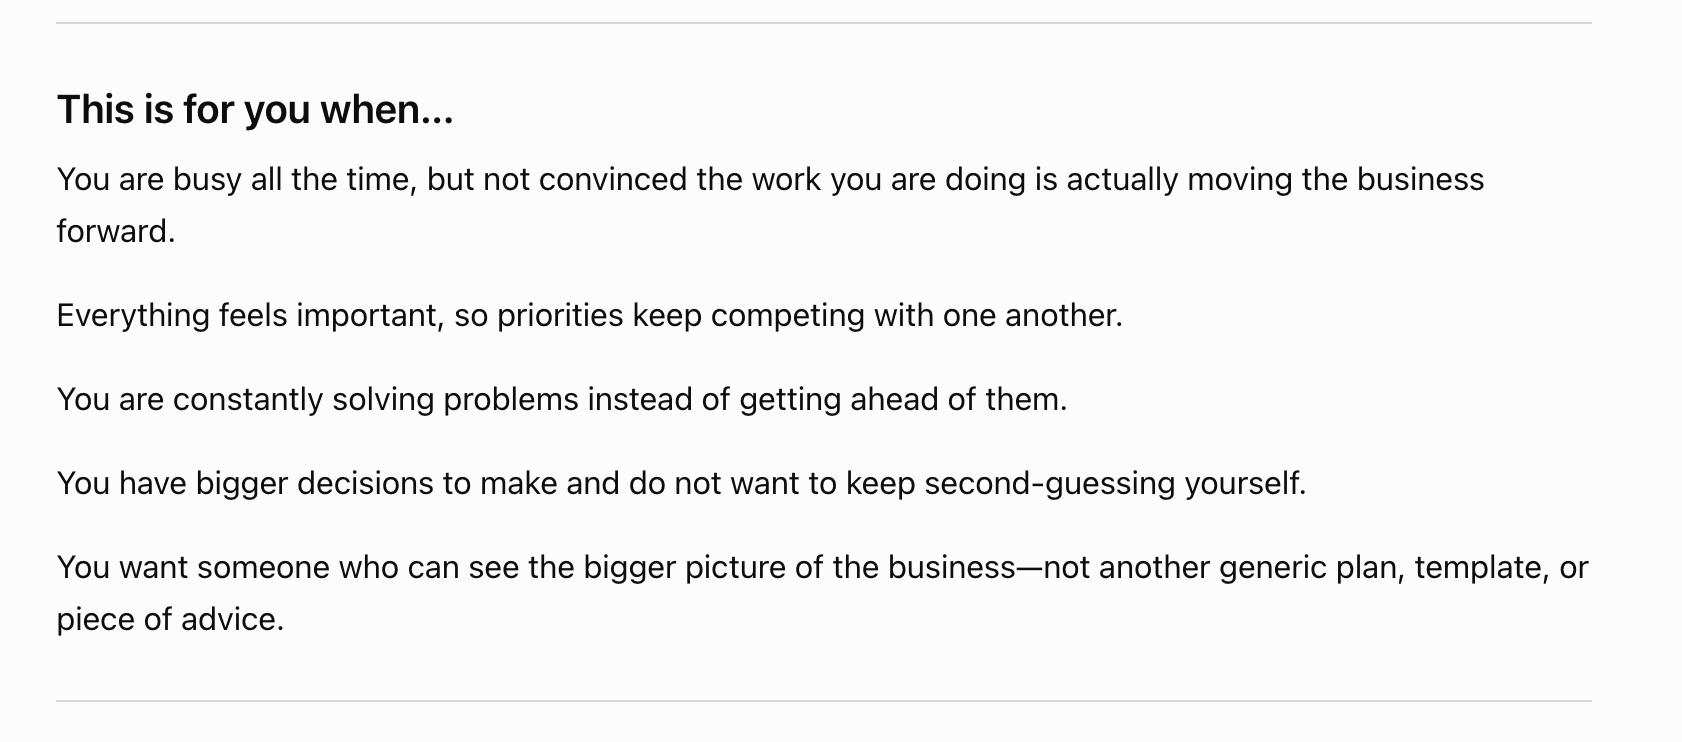Click the phrase "moving the business"

coord(1336,179)
